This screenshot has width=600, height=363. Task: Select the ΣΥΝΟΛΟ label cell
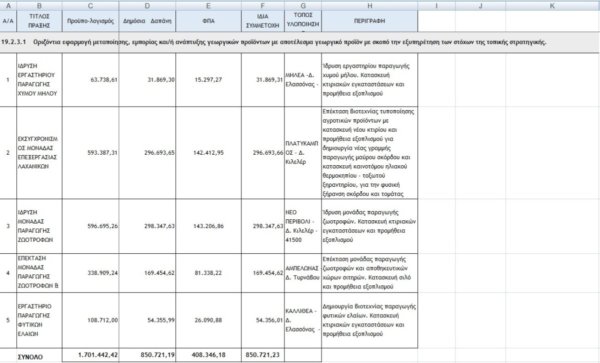(39, 356)
